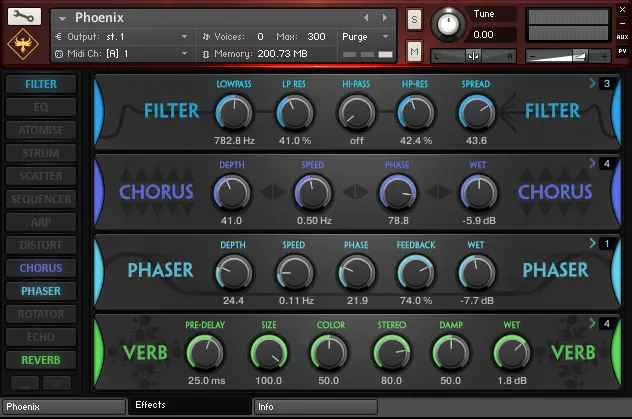
Task: Click the Filter LP RES knob
Action: coord(295,113)
